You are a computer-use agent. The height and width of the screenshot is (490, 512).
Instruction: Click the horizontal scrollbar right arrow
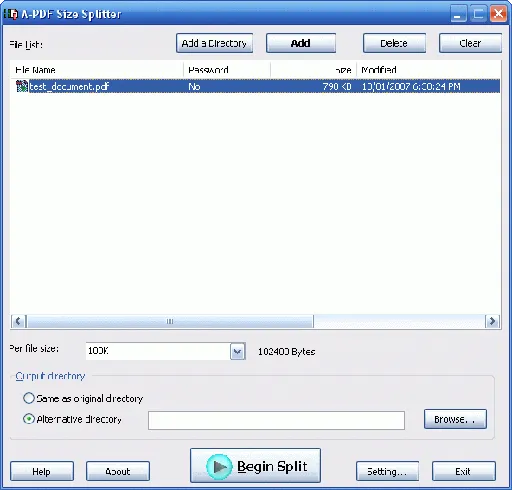[492, 321]
